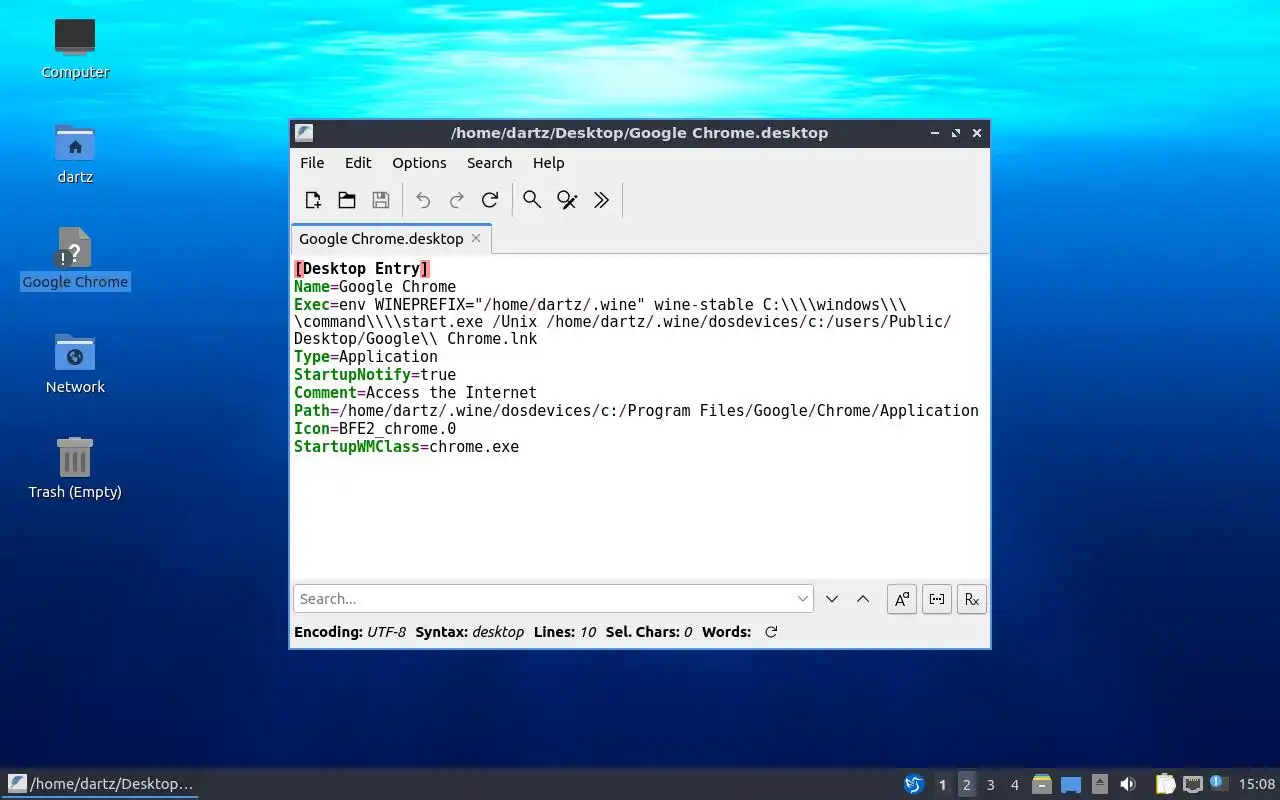Viewport: 1280px width, 800px height.
Task: Close the Google Chrome.desktop tab
Action: (476, 238)
